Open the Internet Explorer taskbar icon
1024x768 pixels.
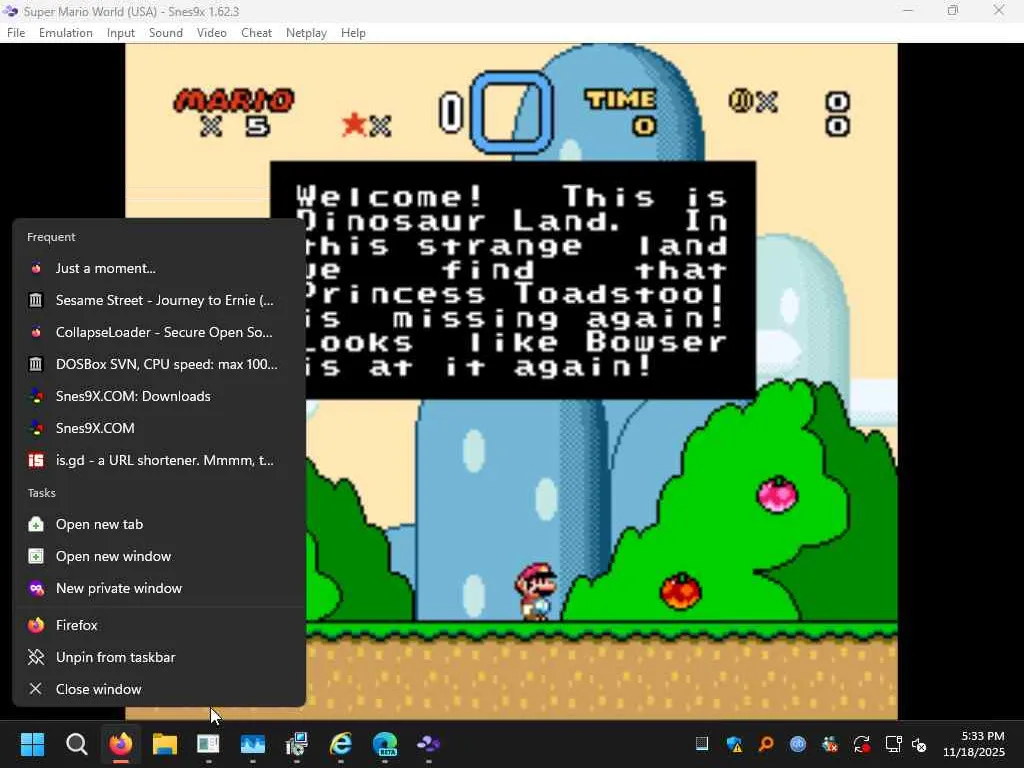[341, 744]
